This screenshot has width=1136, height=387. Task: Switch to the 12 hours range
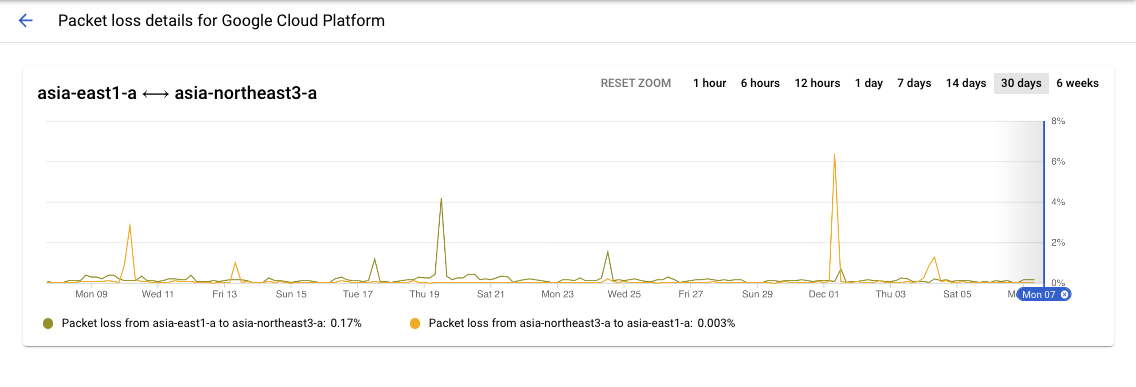[x=817, y=83]
